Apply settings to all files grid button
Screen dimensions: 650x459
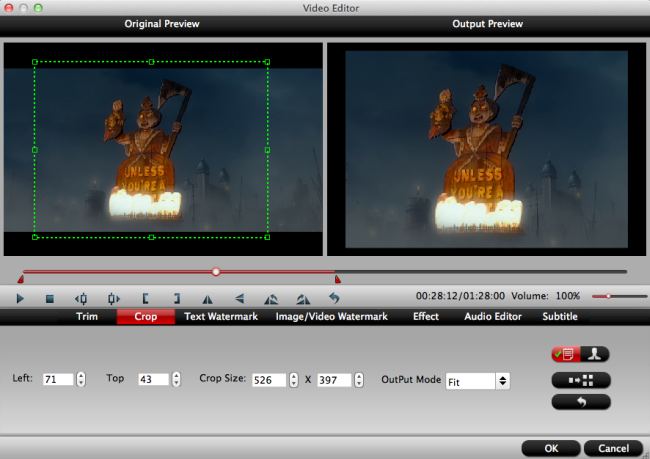tap(581, 380)
